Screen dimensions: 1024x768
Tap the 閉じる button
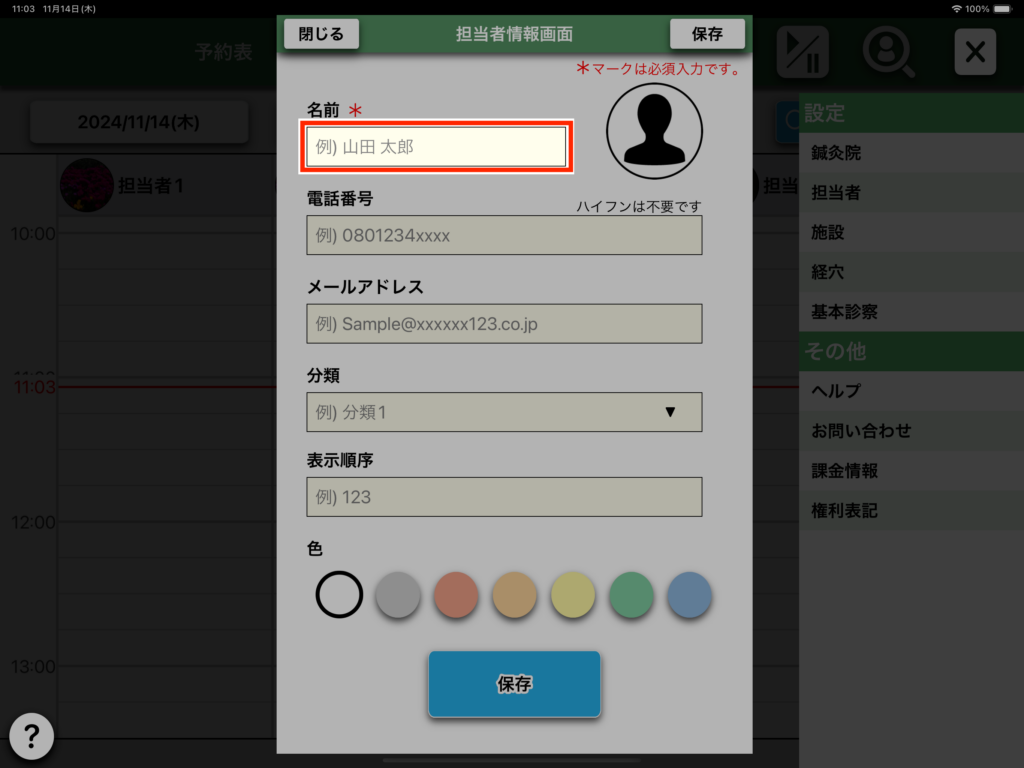tap(321, 34)
